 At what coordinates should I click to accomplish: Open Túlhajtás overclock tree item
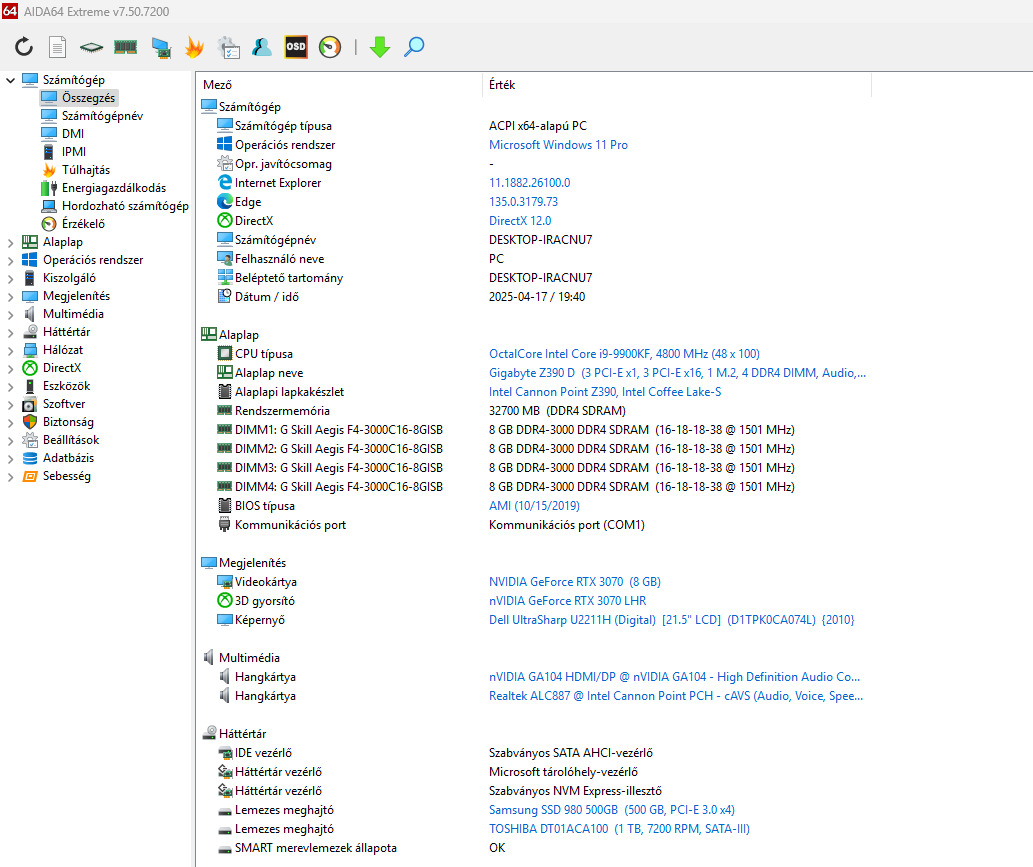tap(86, 169)
